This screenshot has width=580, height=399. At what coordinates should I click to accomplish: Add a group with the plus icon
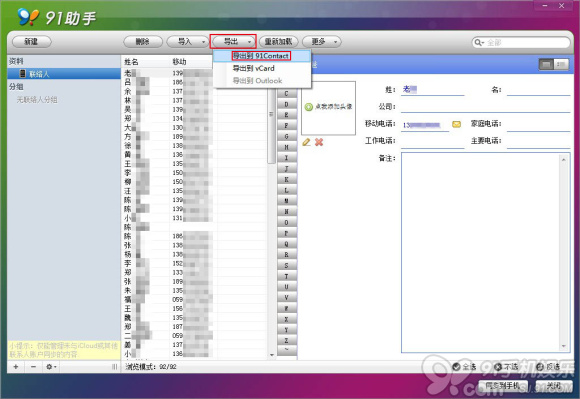[x=16, y=367]
